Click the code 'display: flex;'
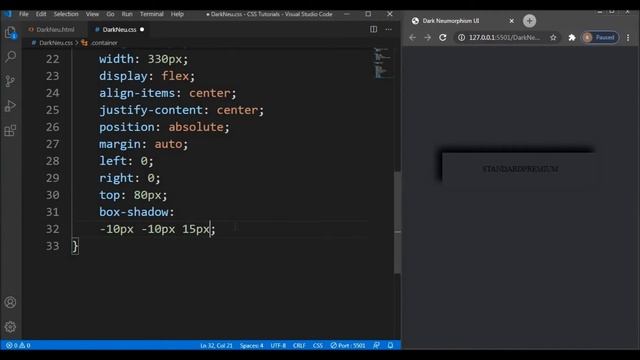 147,76
